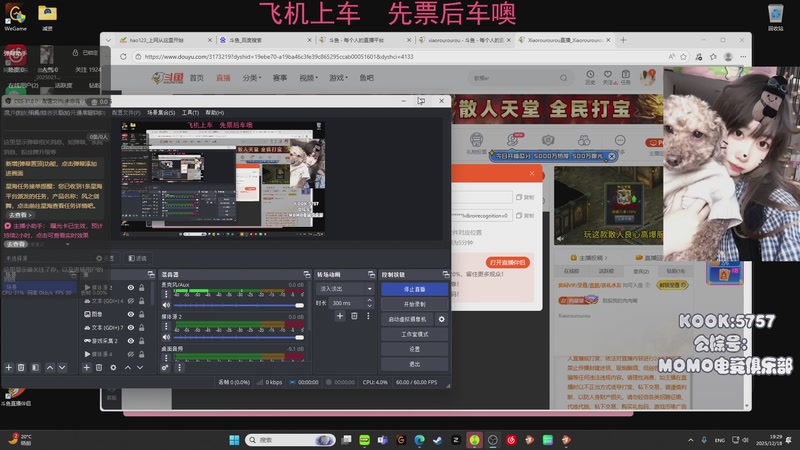Start the virtual camera 启动虚拟摄像机
The height and width of the screenshot is (450, 800).
[407, 319]
